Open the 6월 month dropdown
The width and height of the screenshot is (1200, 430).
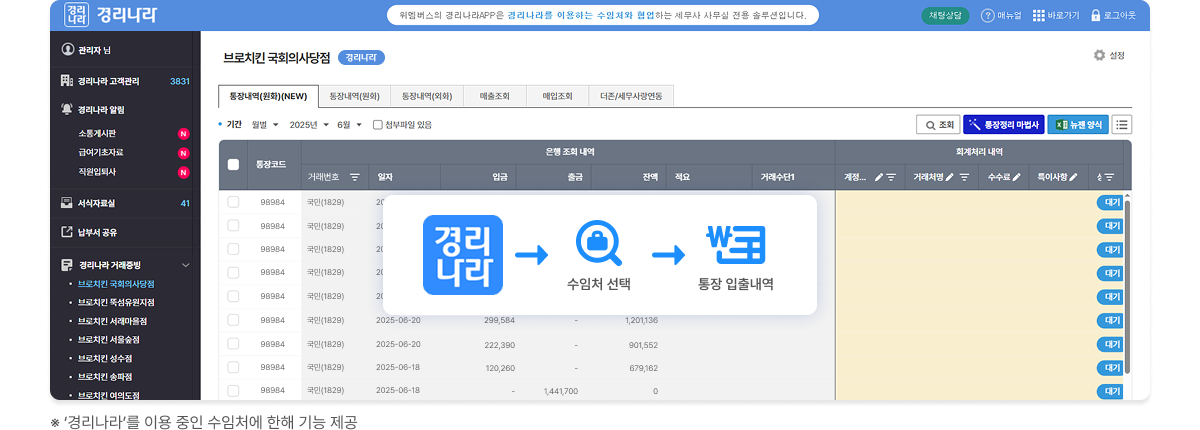(x=350, y=125)
